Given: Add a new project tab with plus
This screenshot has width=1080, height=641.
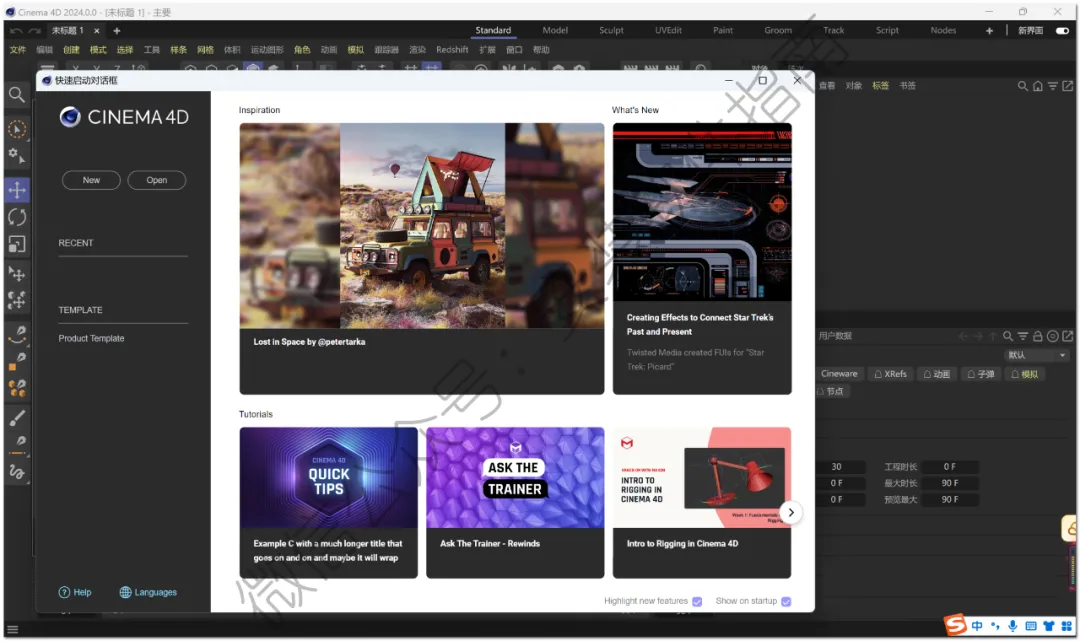Looking at the screenshot, I should 116,31.
